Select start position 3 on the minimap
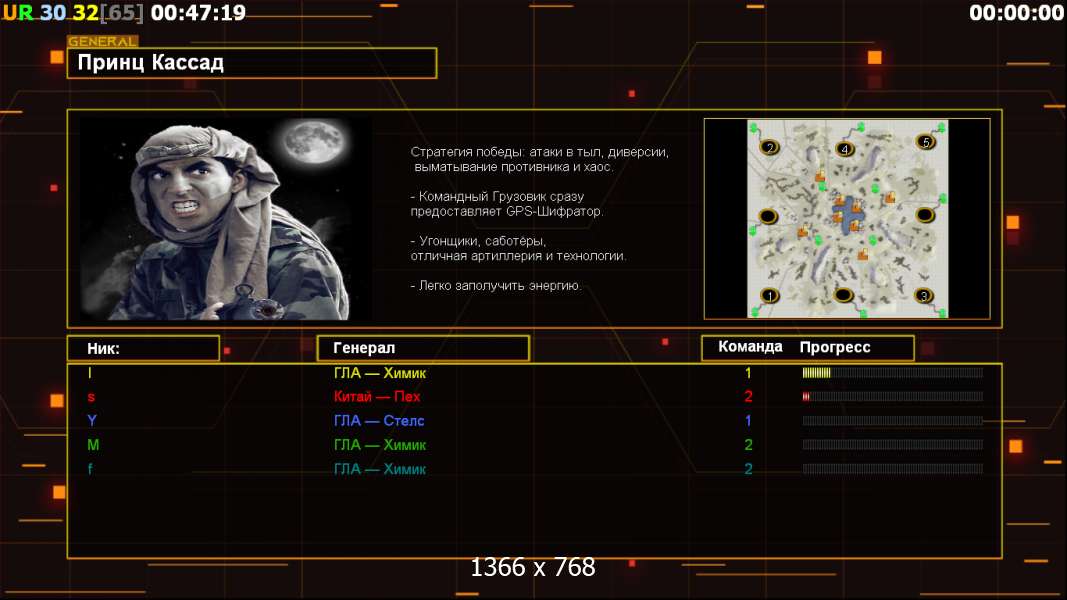1067x600 pixels. point(923,296)
